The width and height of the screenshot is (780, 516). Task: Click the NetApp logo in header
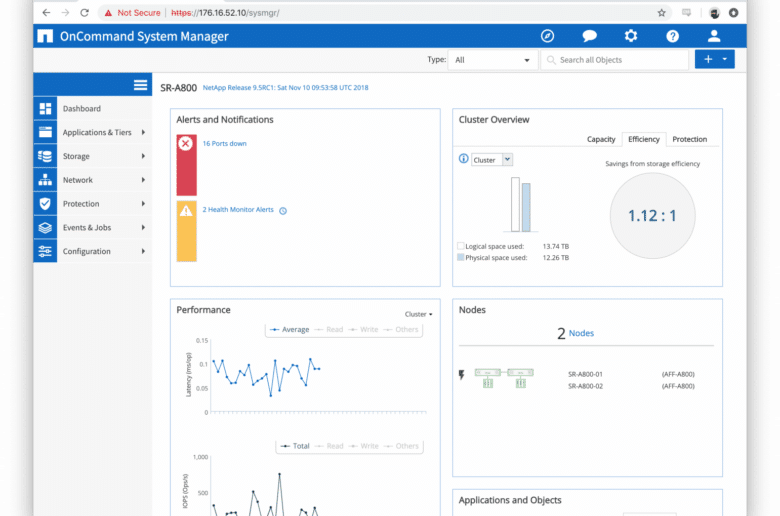[x=45, y=36]
